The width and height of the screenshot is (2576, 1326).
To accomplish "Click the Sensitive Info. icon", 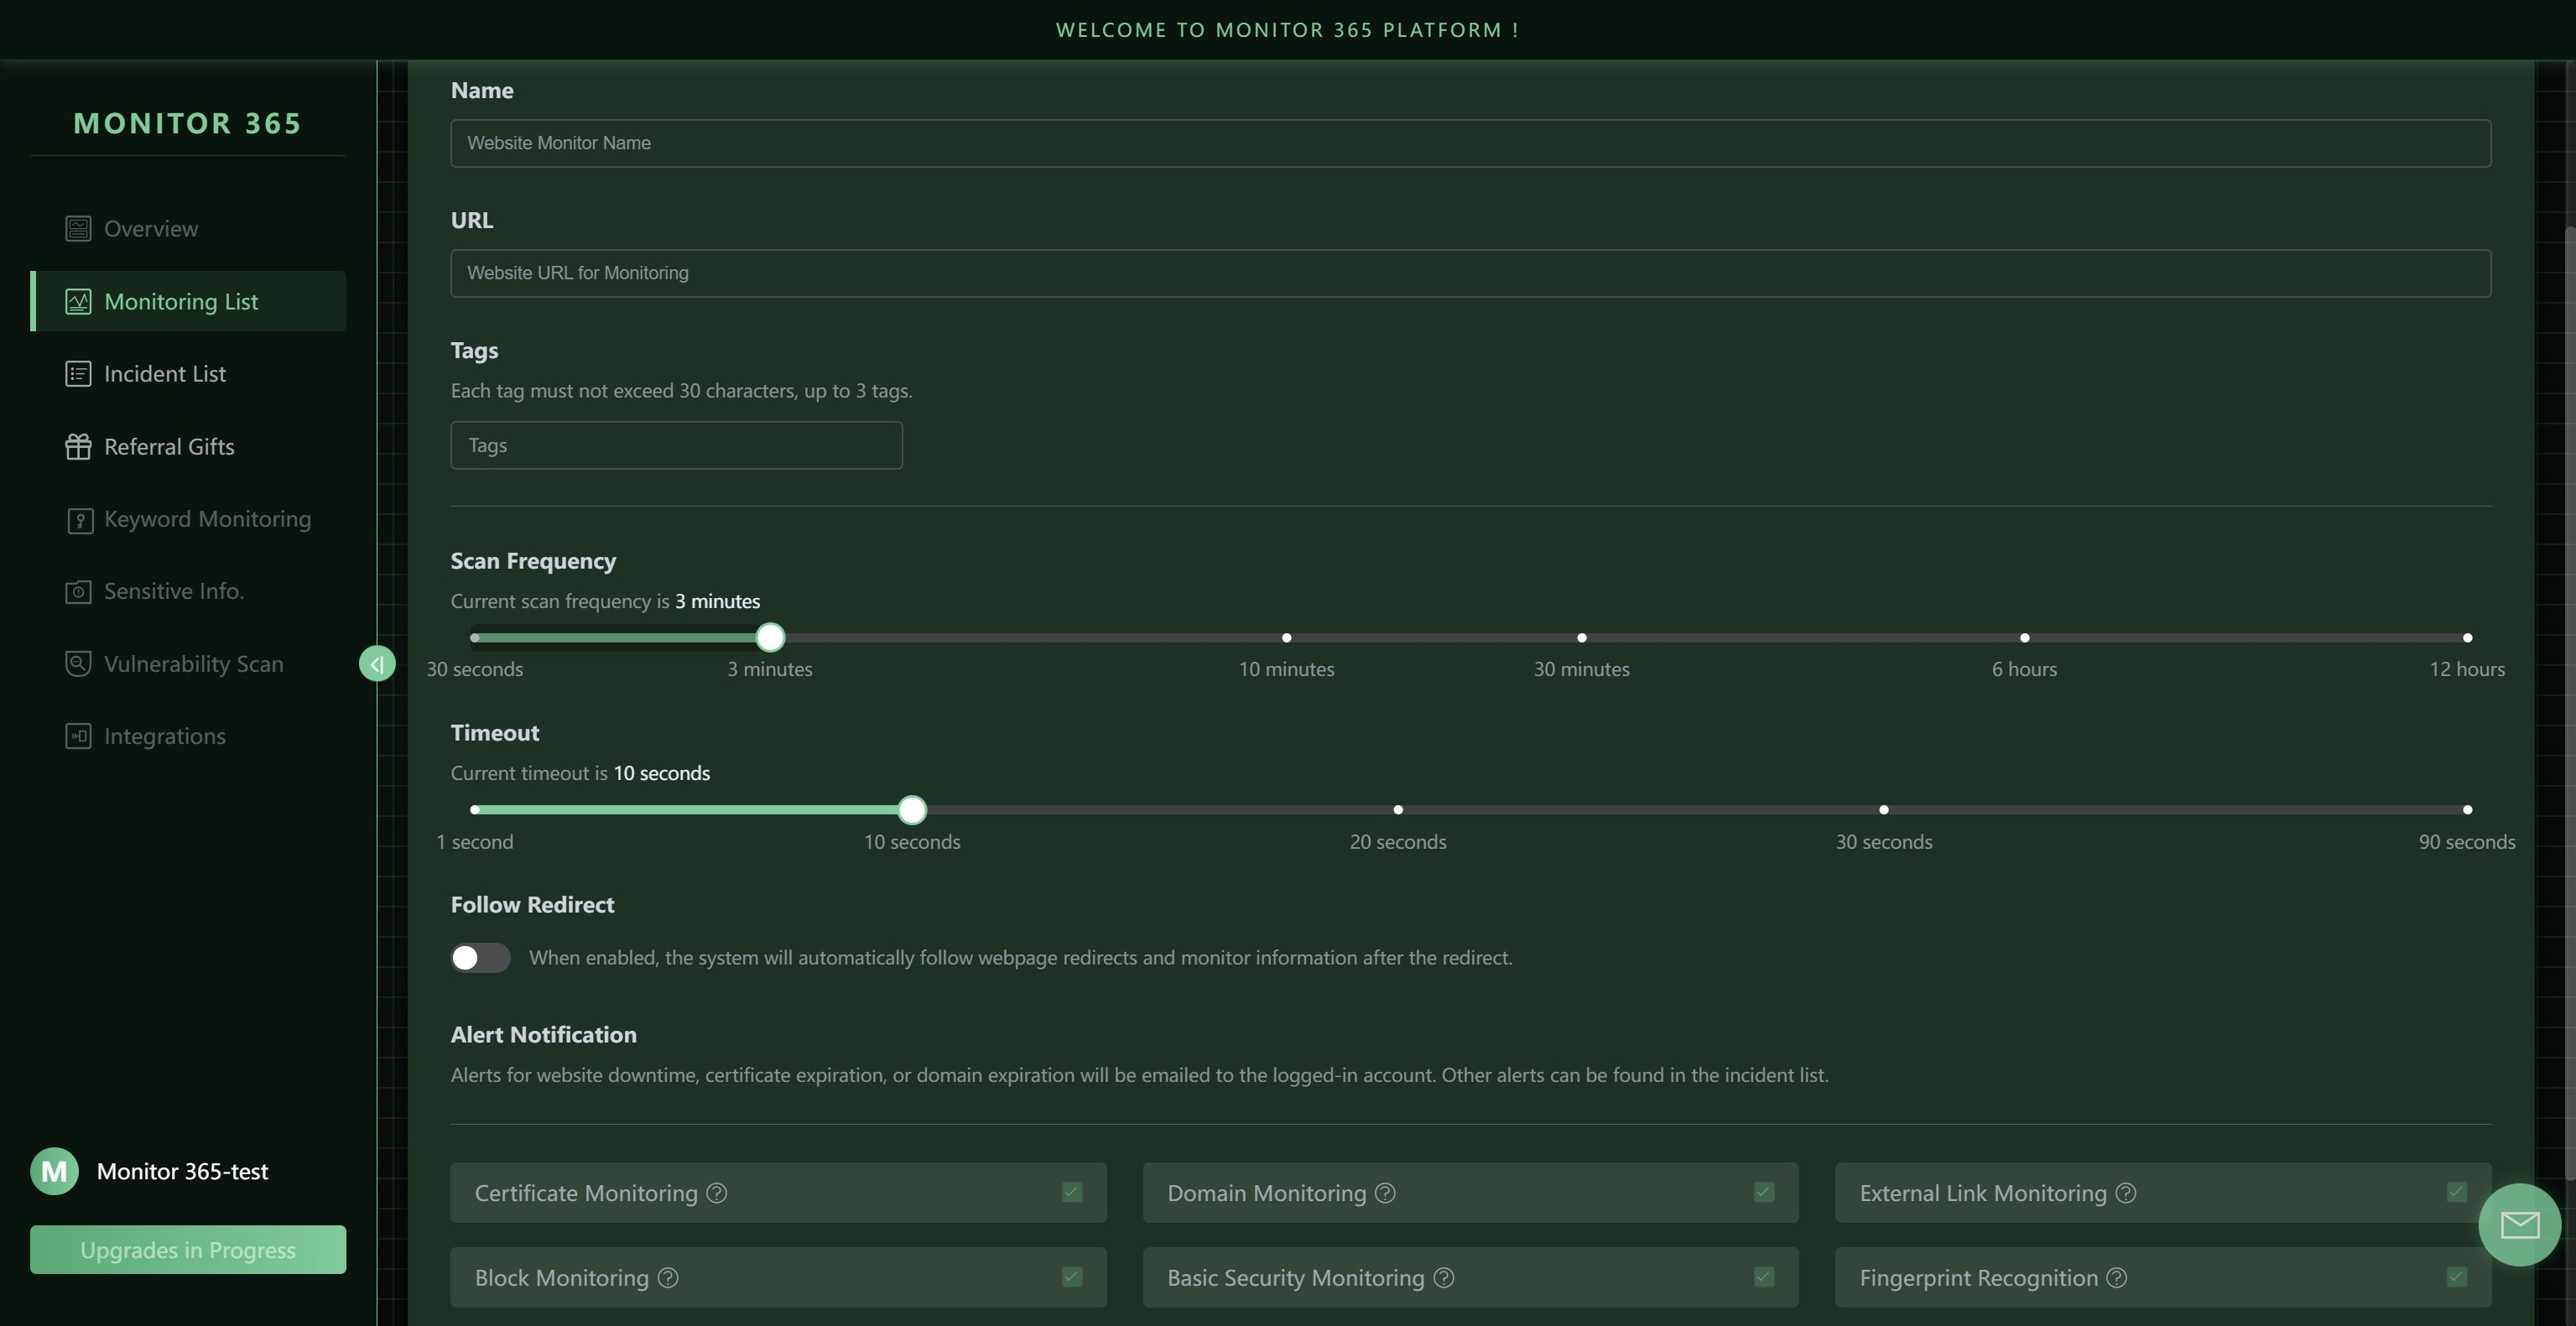I will point(78,592).
